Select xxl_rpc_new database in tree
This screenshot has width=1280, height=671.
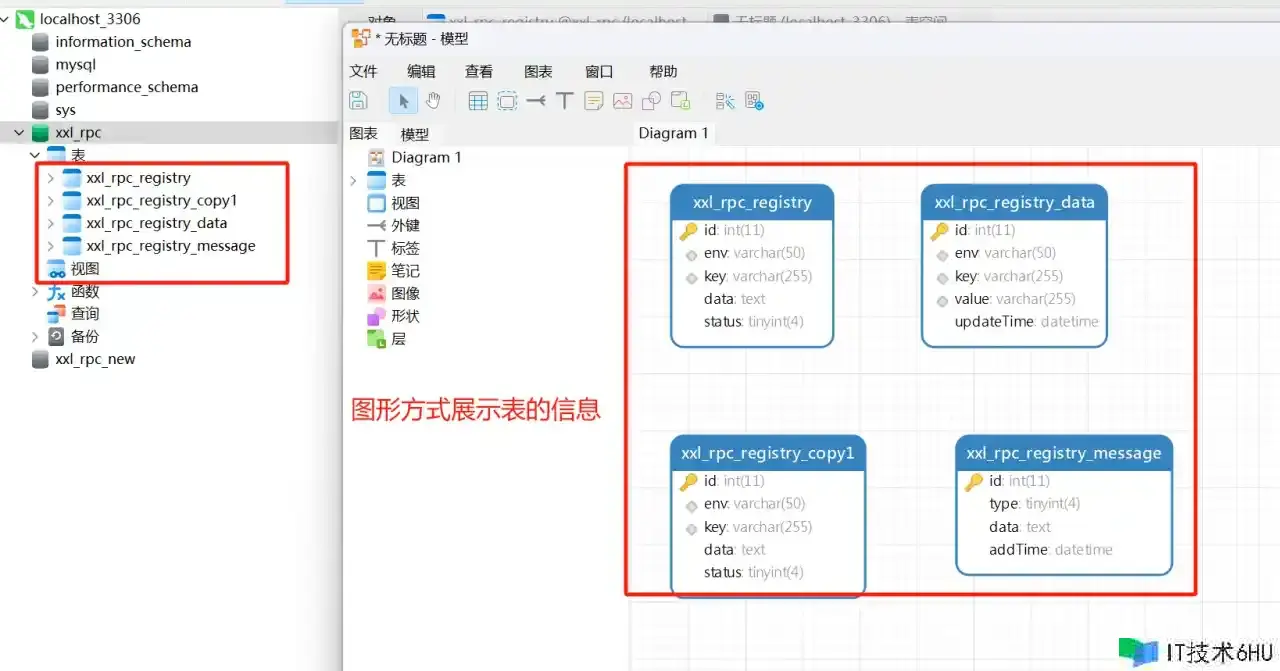click(x=94, y=359)
